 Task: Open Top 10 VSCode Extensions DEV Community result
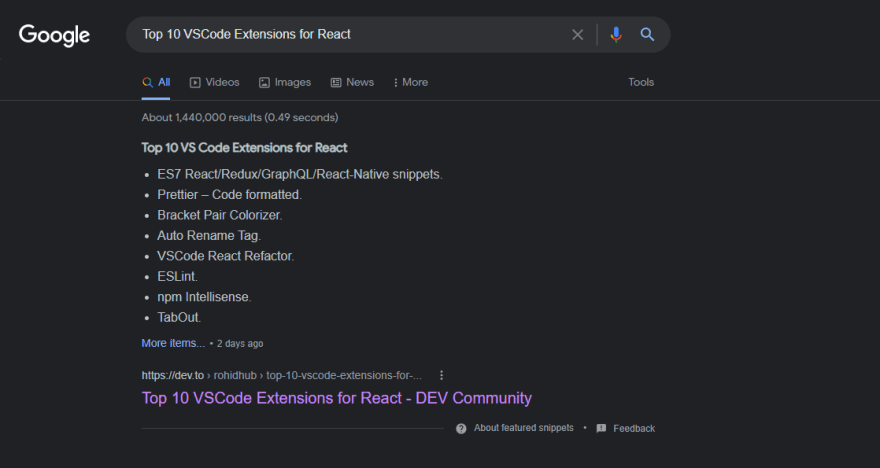click(x=337, y=398)
